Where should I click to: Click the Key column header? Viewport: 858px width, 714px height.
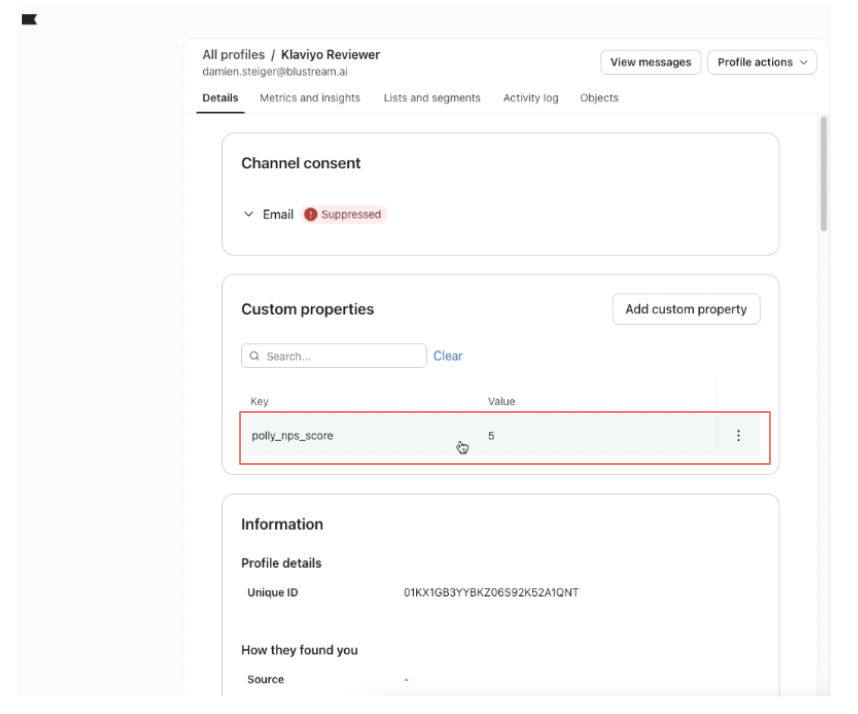point(259,402)
